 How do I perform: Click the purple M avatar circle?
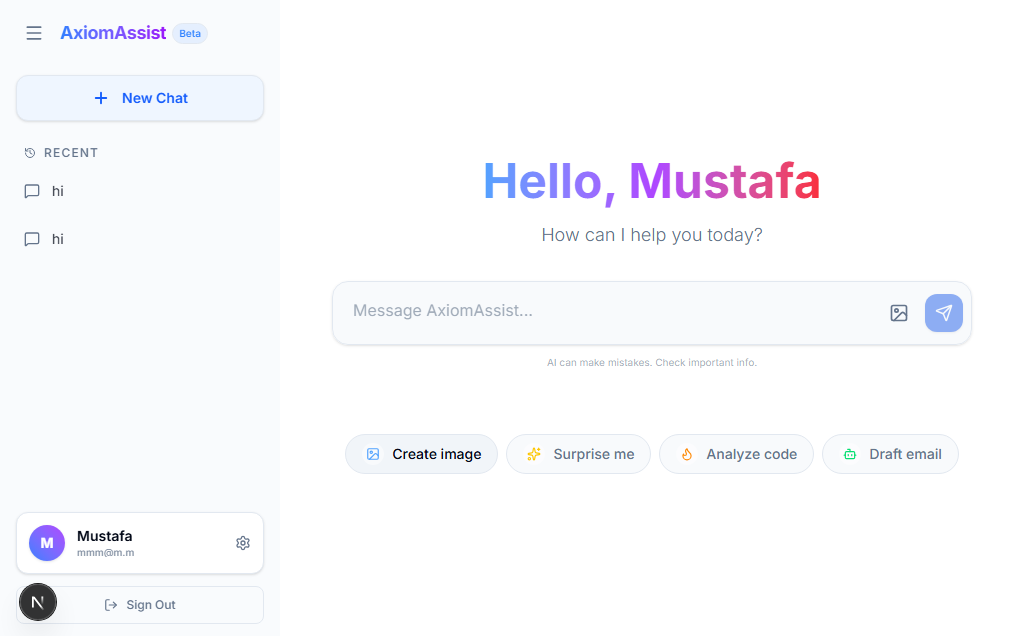coord(47,543)
